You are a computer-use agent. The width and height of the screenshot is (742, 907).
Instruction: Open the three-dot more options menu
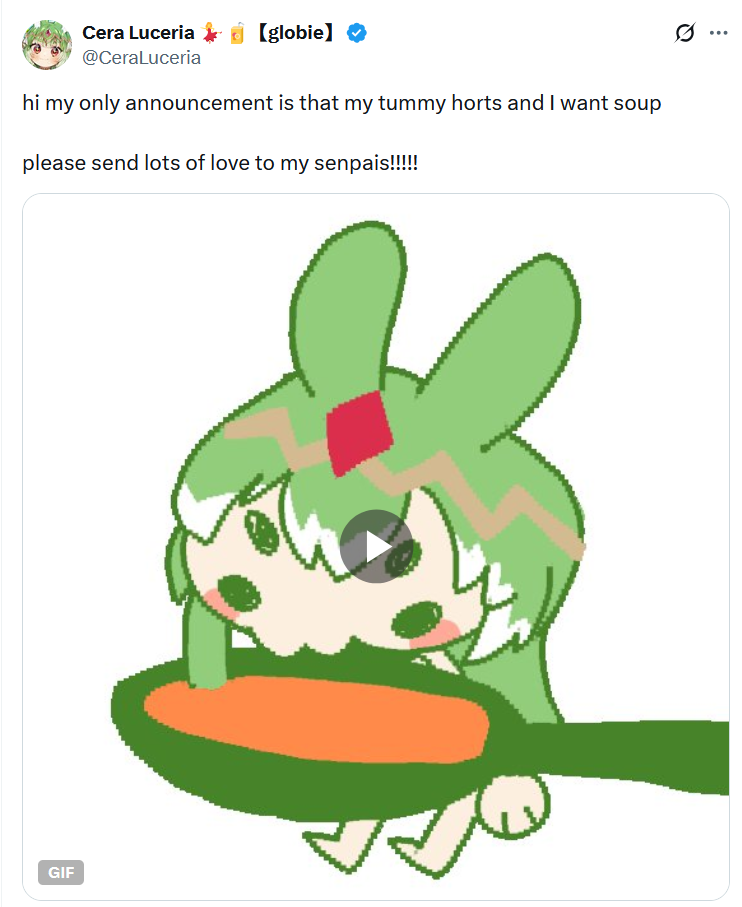(x=718, y=33)
